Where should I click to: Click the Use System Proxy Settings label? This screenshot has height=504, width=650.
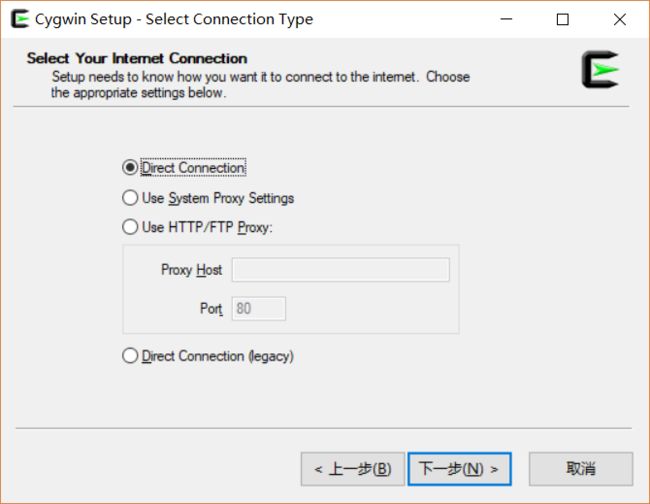click(x=218, y=198)
